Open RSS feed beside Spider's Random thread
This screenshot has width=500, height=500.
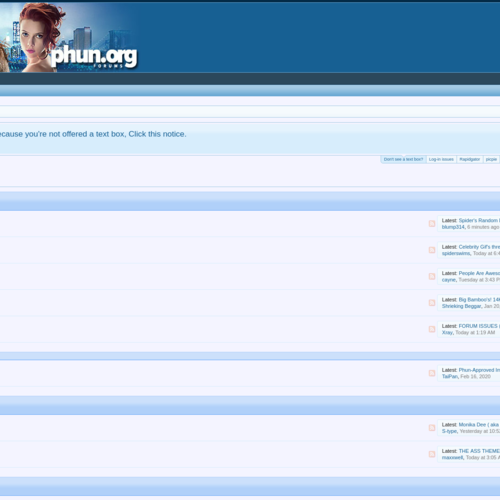tap(432, 224)
